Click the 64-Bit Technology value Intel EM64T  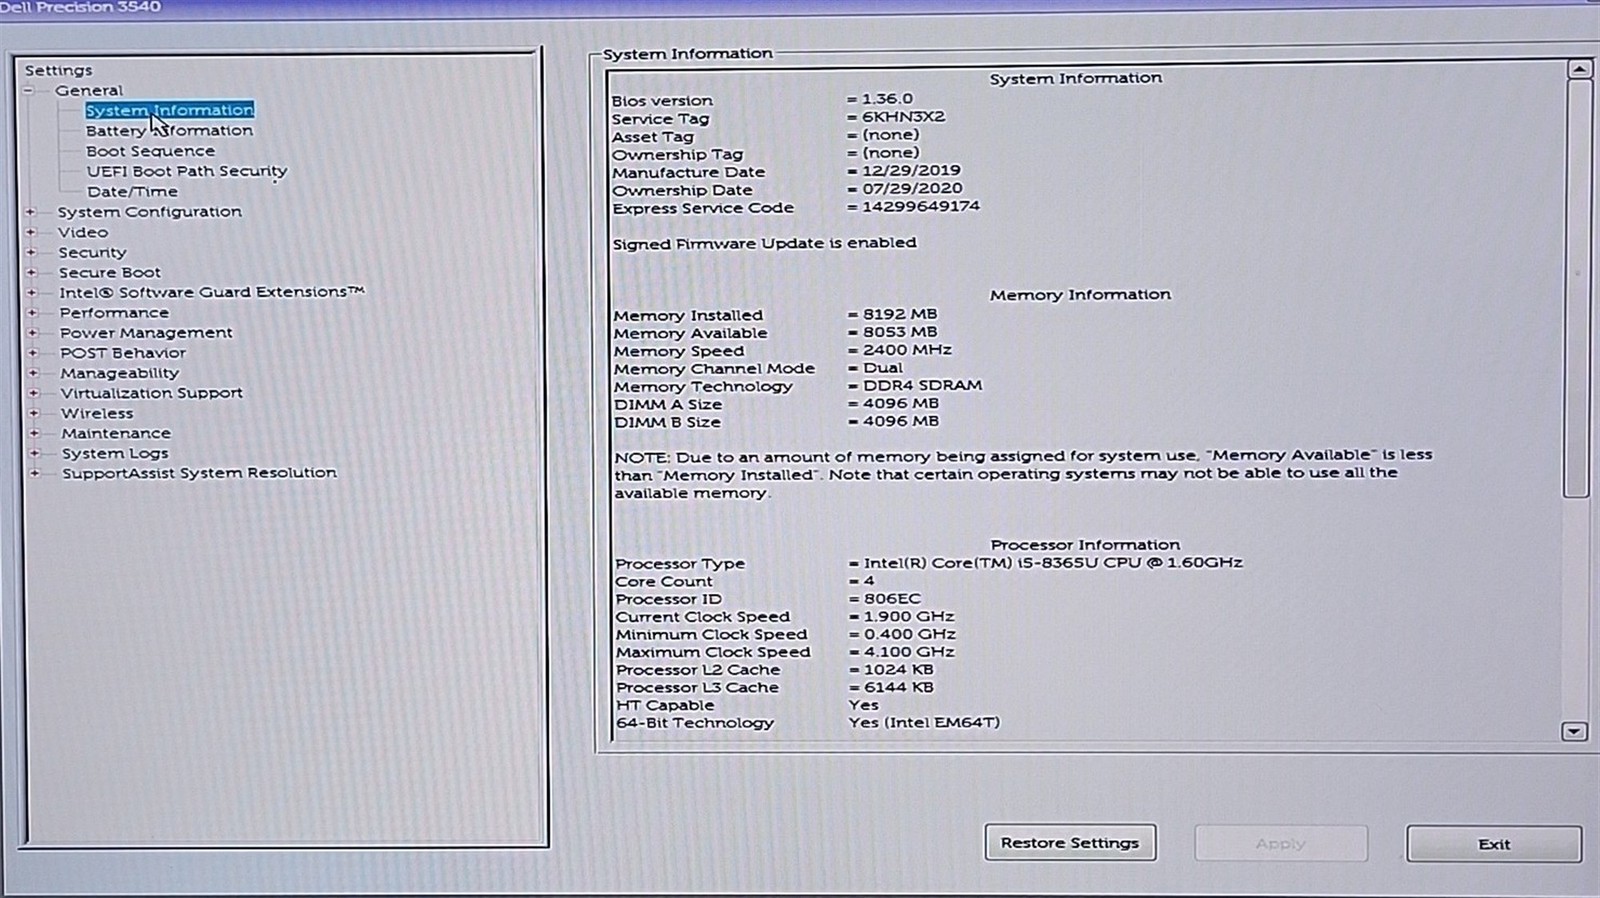tap(924, 723)
